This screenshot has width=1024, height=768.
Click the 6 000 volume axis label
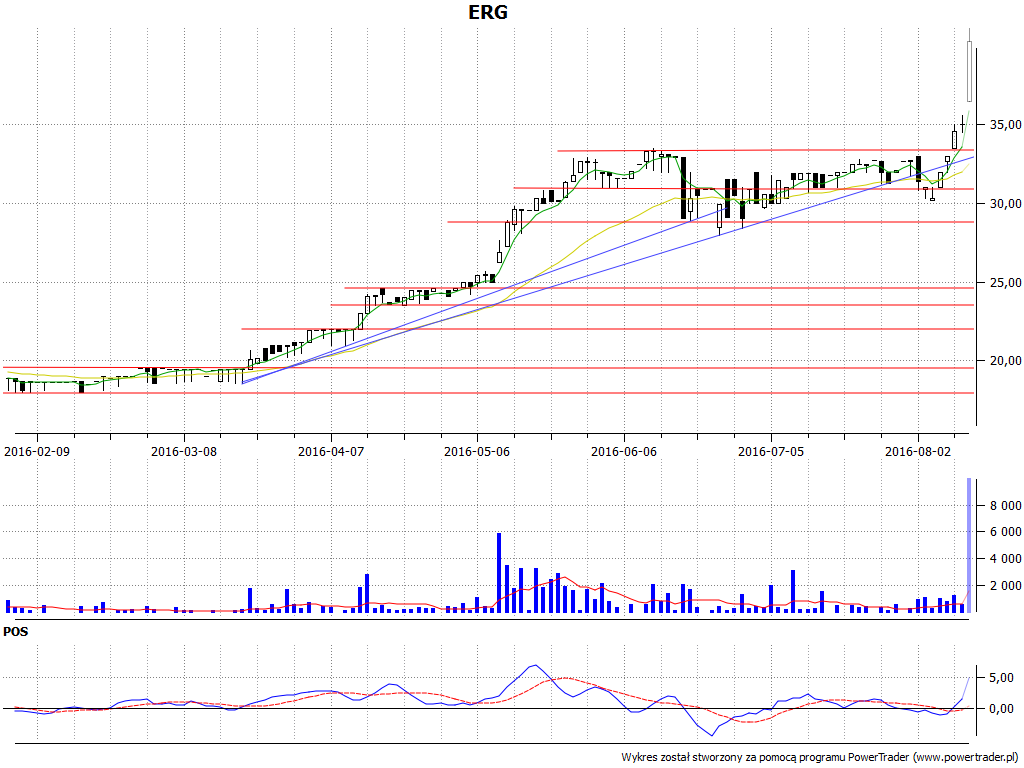click(x=1006, y=532)
